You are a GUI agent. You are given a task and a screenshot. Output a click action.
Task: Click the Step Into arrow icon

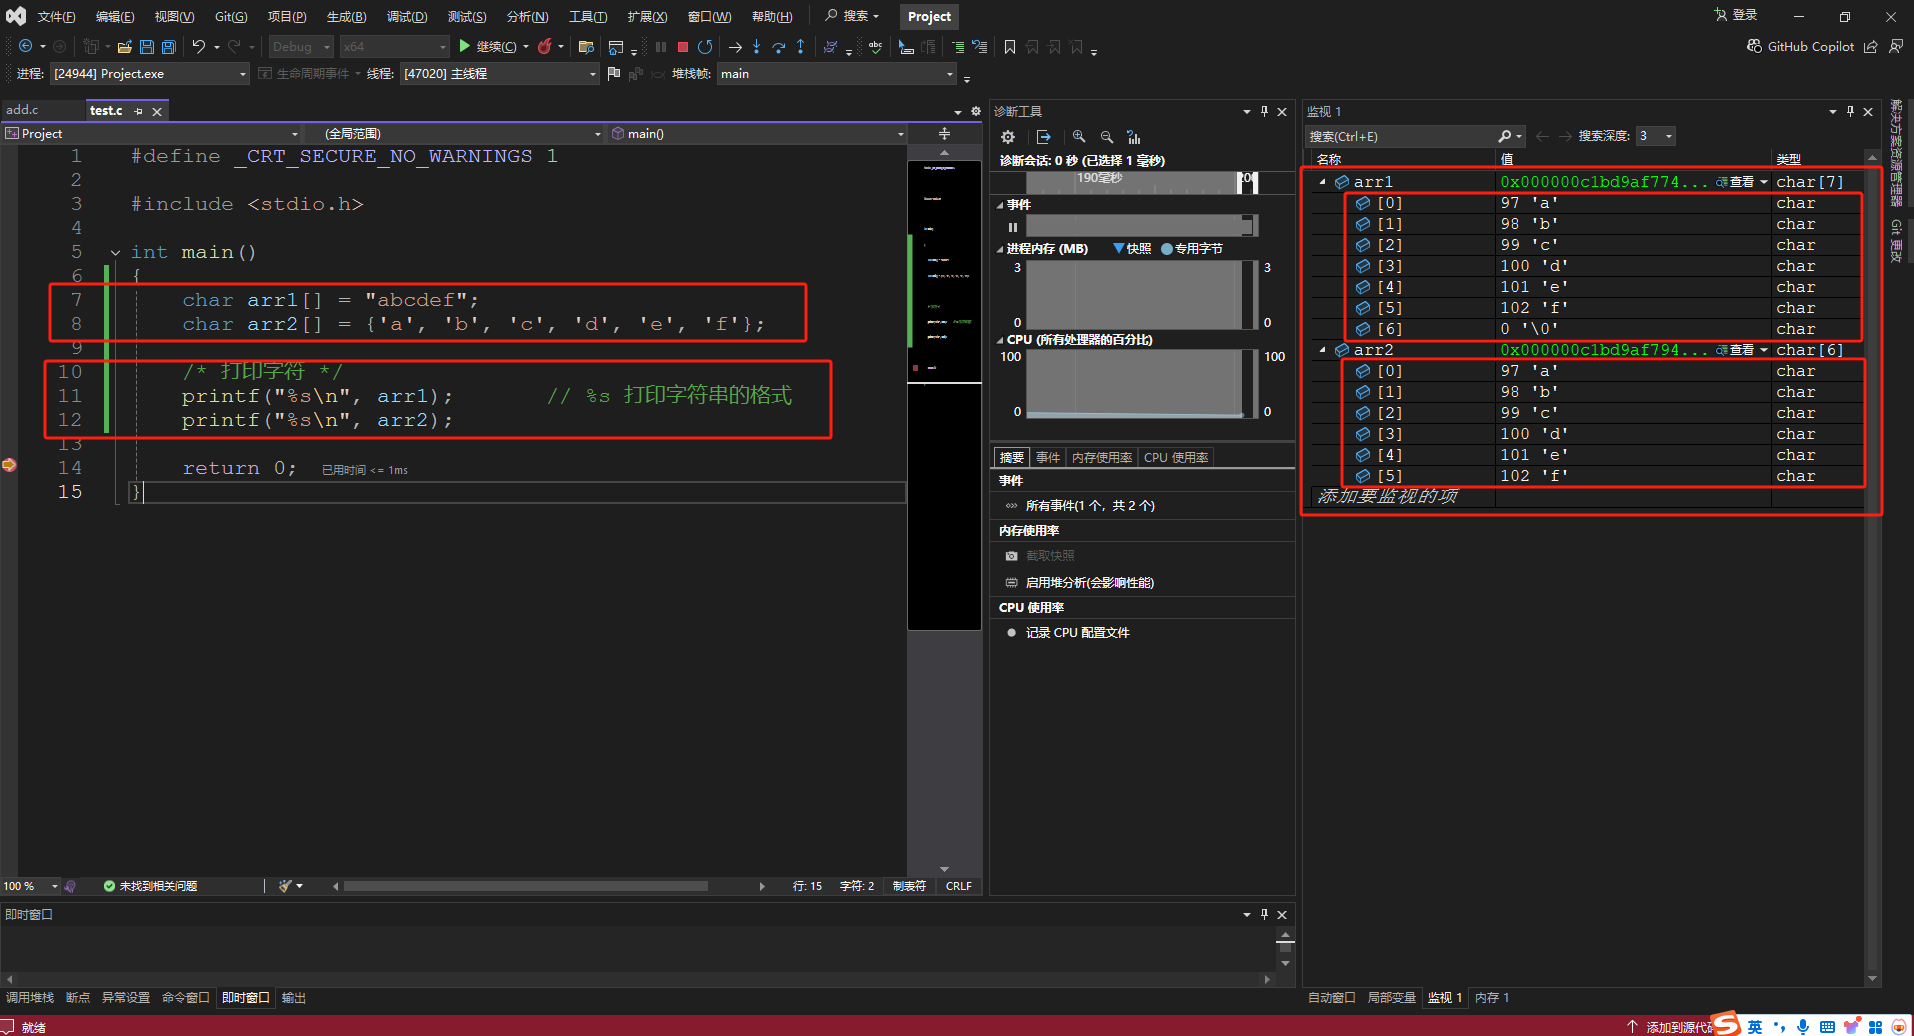tap(756, 47)
